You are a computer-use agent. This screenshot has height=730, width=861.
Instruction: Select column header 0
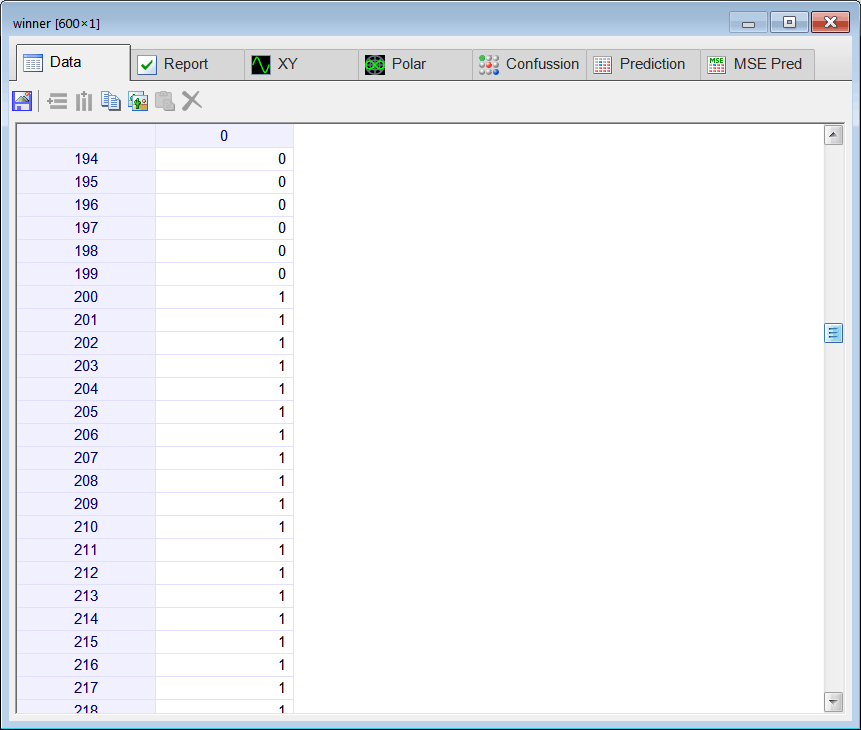[x=224, y=136]
